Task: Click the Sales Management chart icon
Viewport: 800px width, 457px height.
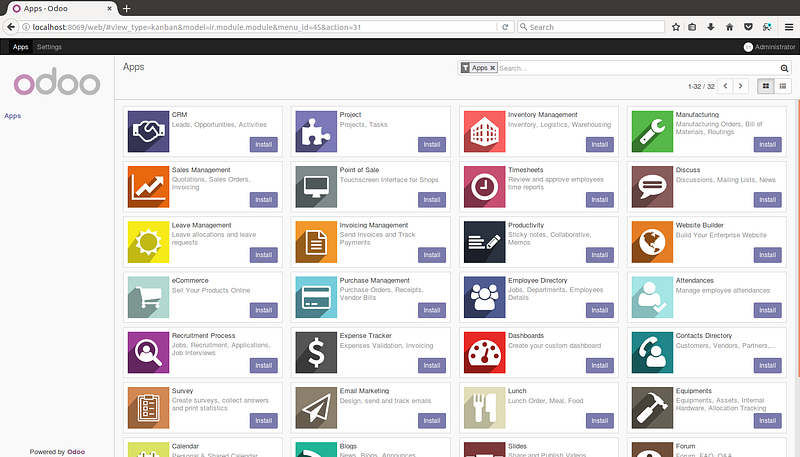Action: pyautogui.click(x=148, y=187)
